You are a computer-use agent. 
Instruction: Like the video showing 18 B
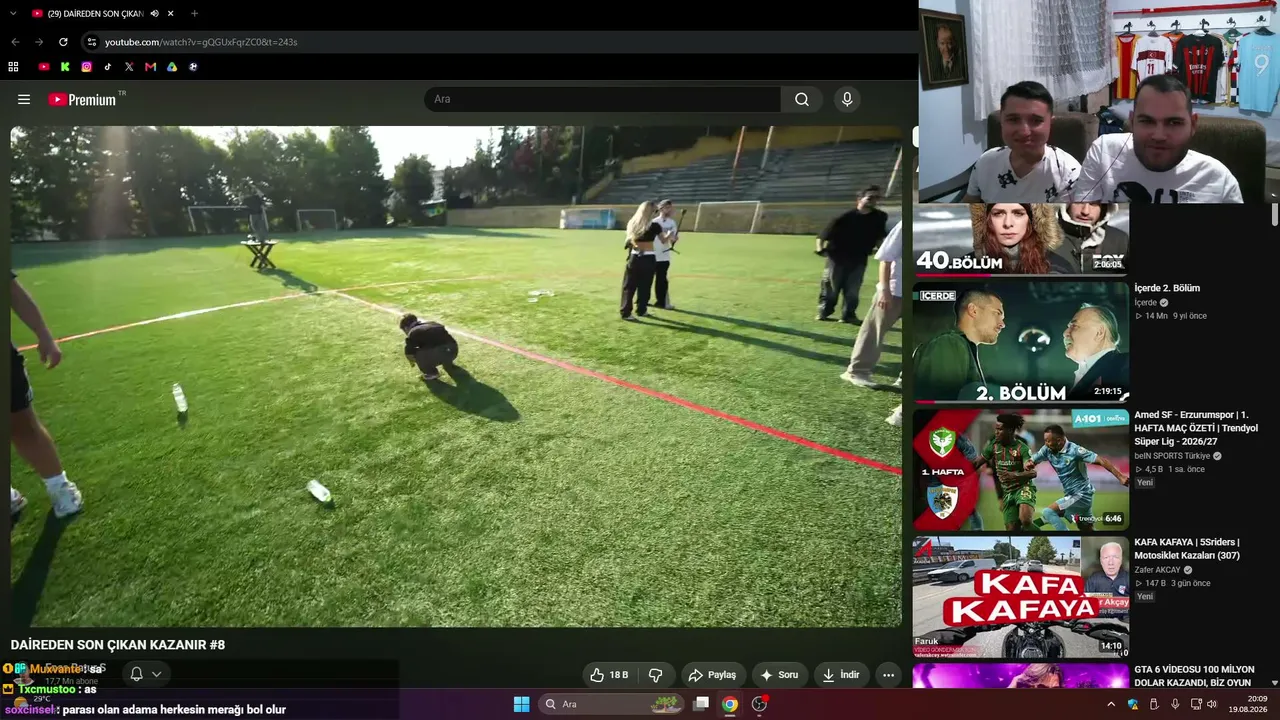pyautogui.click(x=609, y=675)
